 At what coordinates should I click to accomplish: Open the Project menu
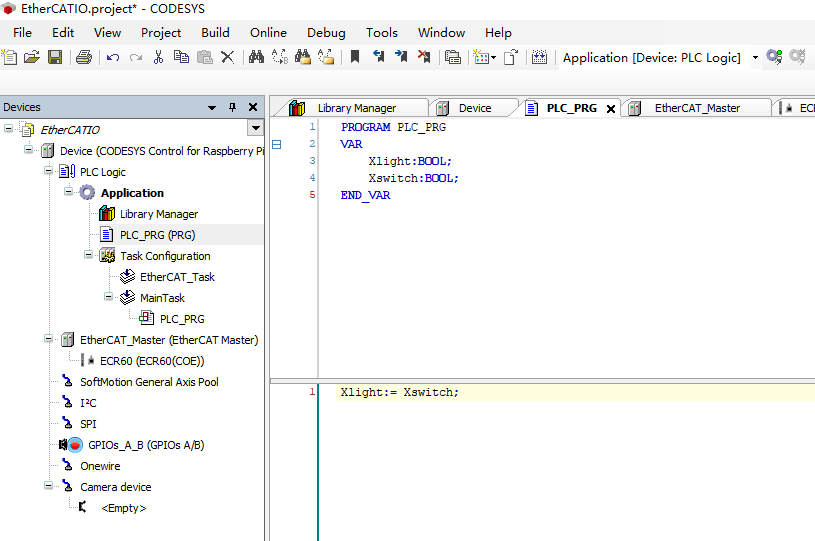(x=161, y=33)
